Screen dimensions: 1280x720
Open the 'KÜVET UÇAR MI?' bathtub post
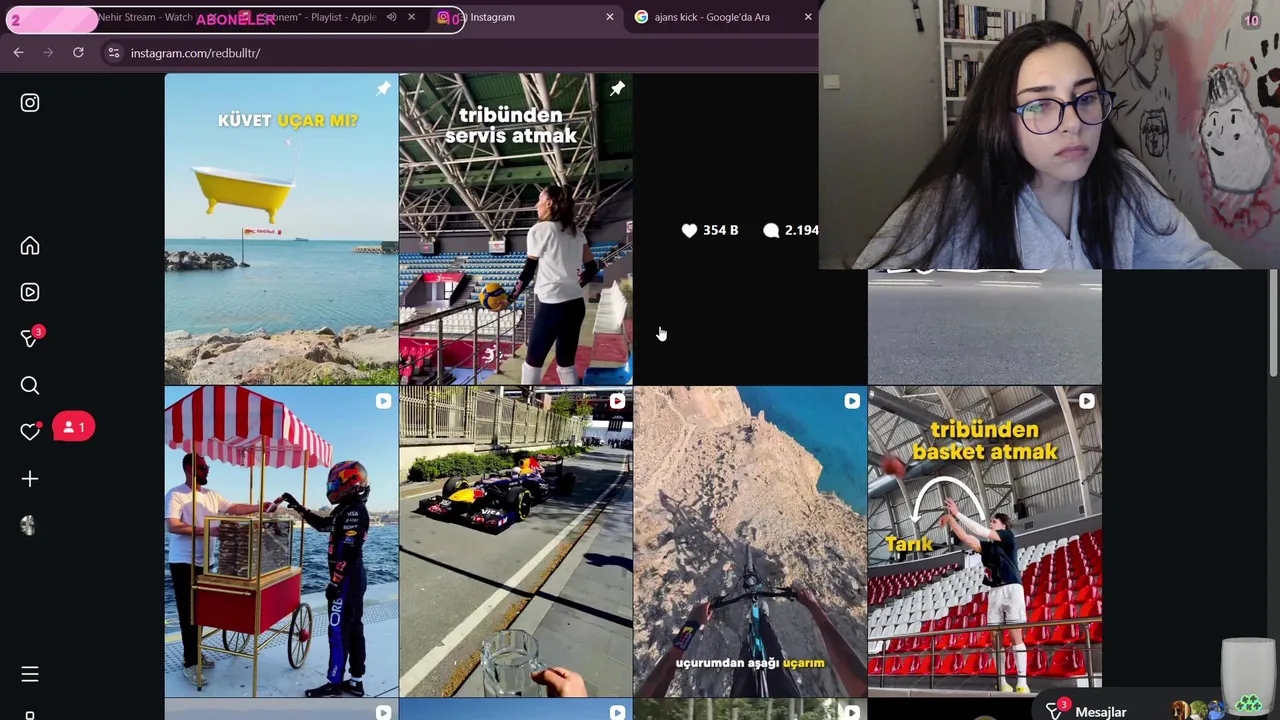281,229
